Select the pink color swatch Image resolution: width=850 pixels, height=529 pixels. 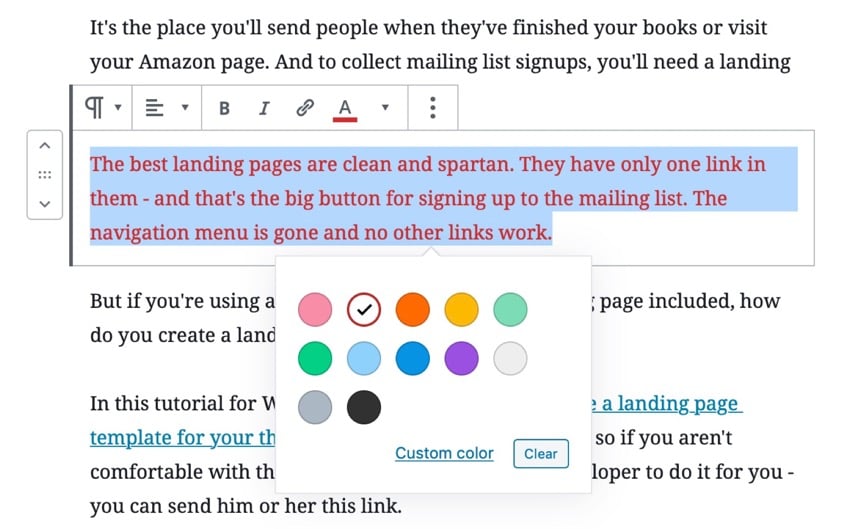pyautogui.click(x=315, y=309)
